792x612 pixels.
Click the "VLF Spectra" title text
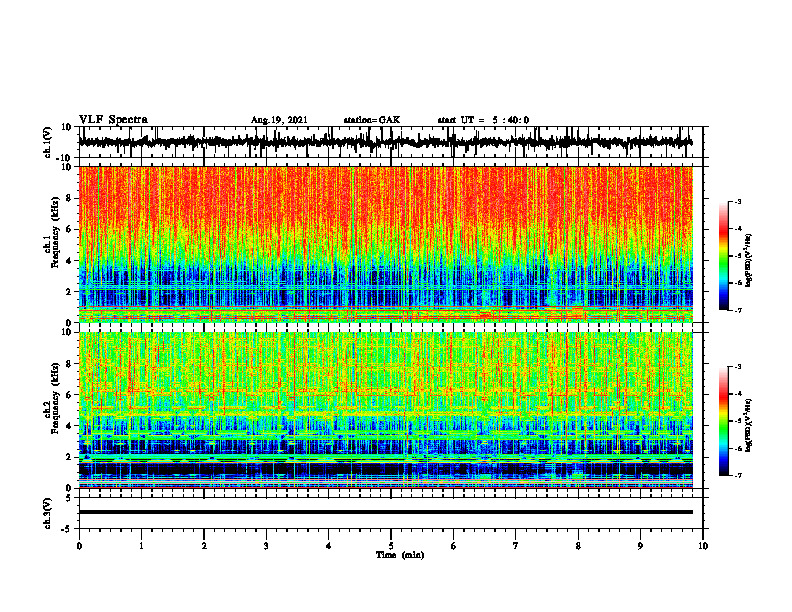pos(113,120)
